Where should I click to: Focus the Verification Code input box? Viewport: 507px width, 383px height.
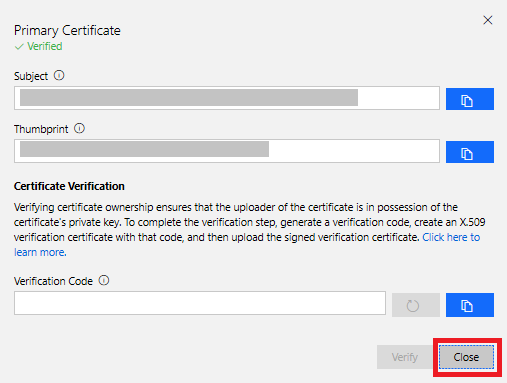coord(200,303)
